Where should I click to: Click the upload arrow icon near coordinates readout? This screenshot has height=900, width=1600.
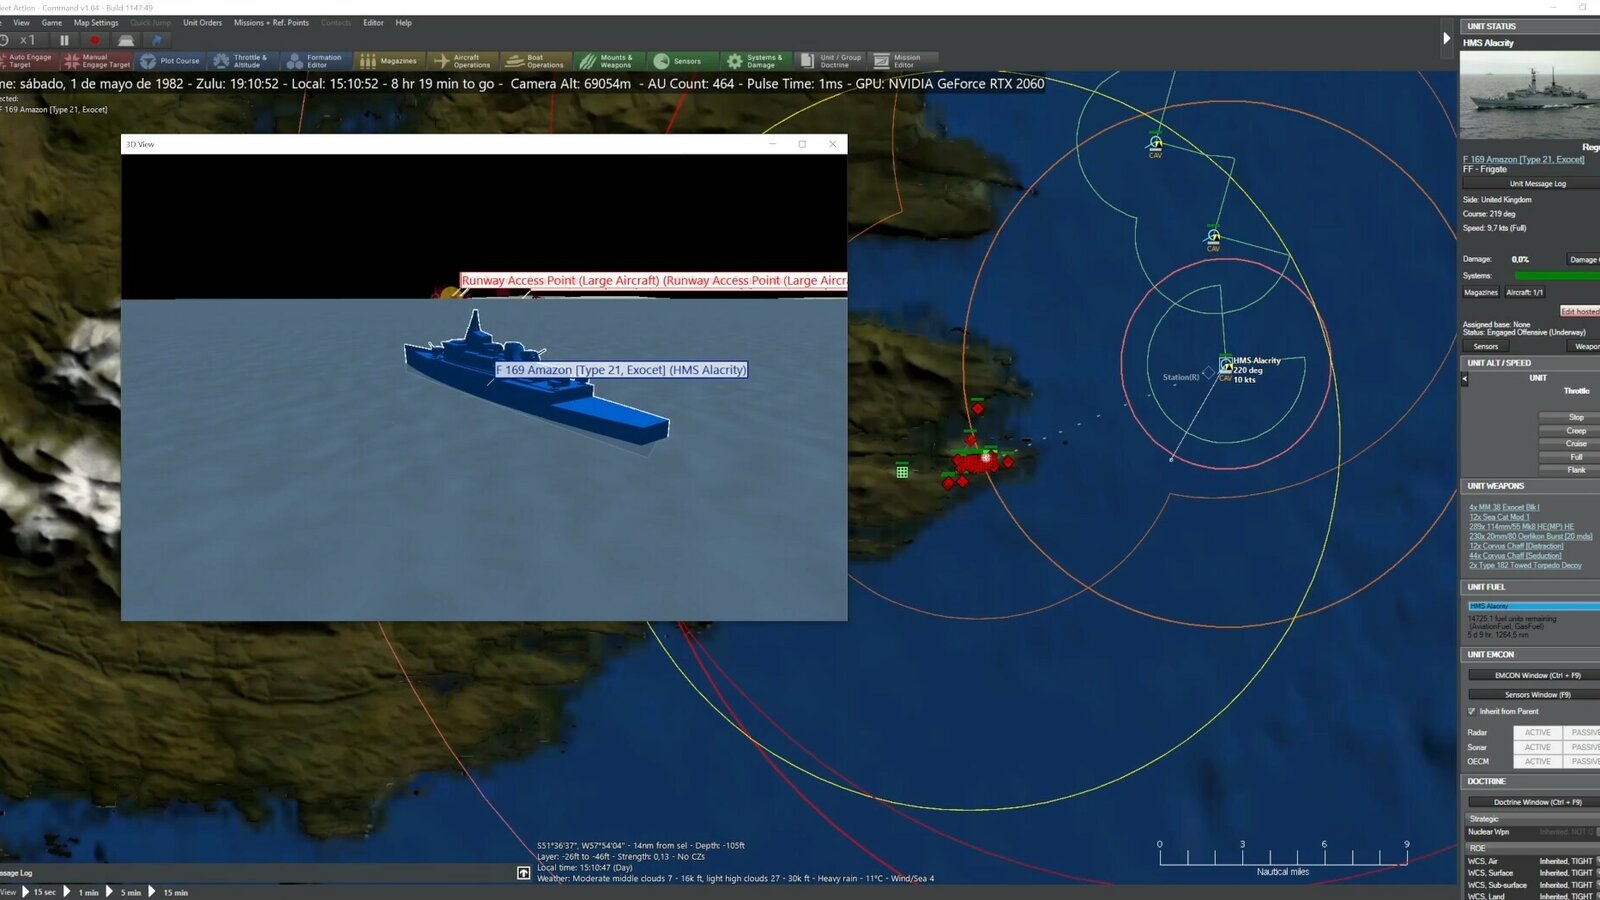(523, 873)
